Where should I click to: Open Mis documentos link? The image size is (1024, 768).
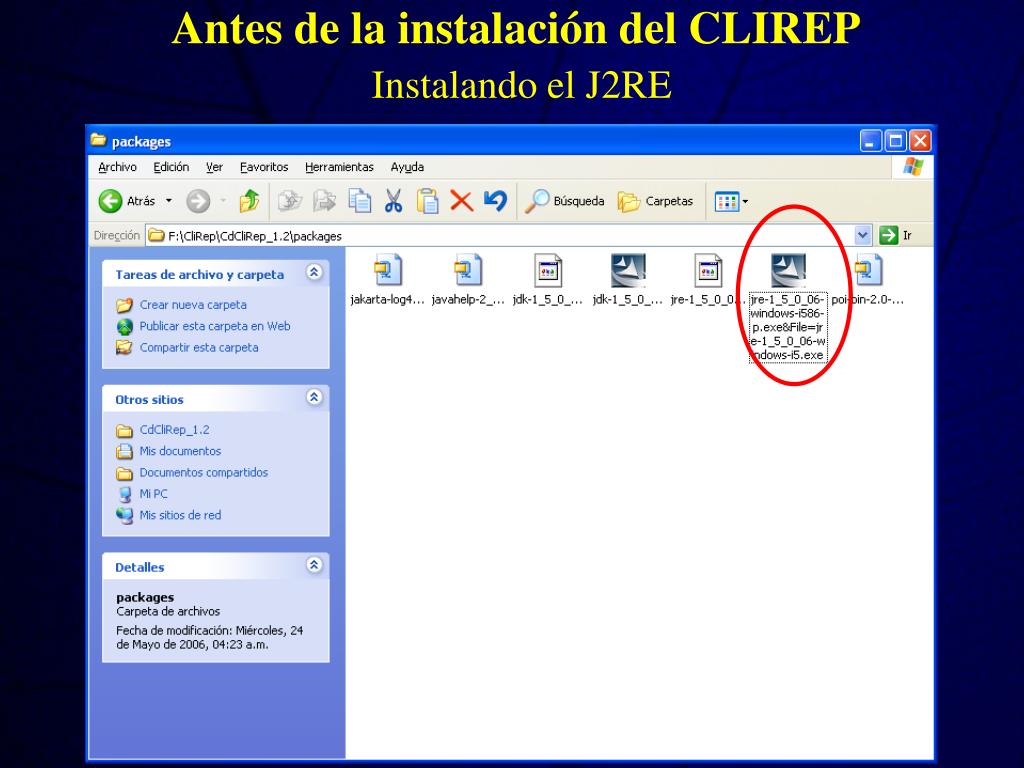[180, 451]
